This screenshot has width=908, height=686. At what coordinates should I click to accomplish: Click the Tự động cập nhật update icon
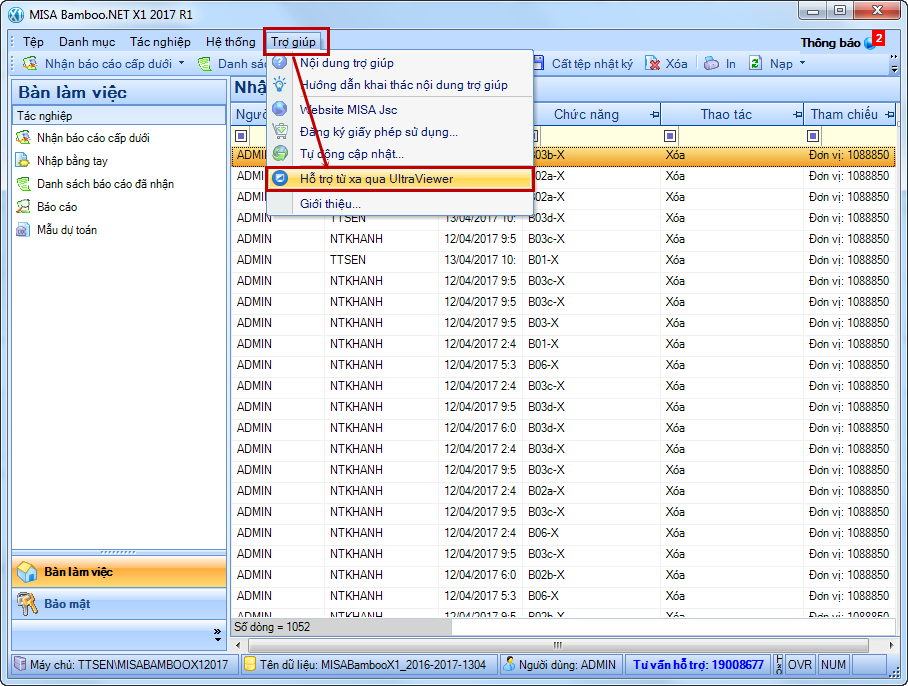pos(280,153)
